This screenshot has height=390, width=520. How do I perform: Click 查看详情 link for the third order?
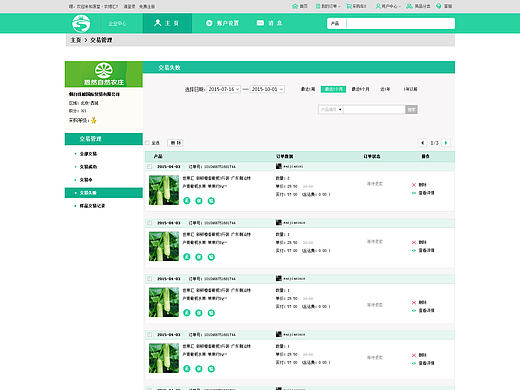pos(426,310)
